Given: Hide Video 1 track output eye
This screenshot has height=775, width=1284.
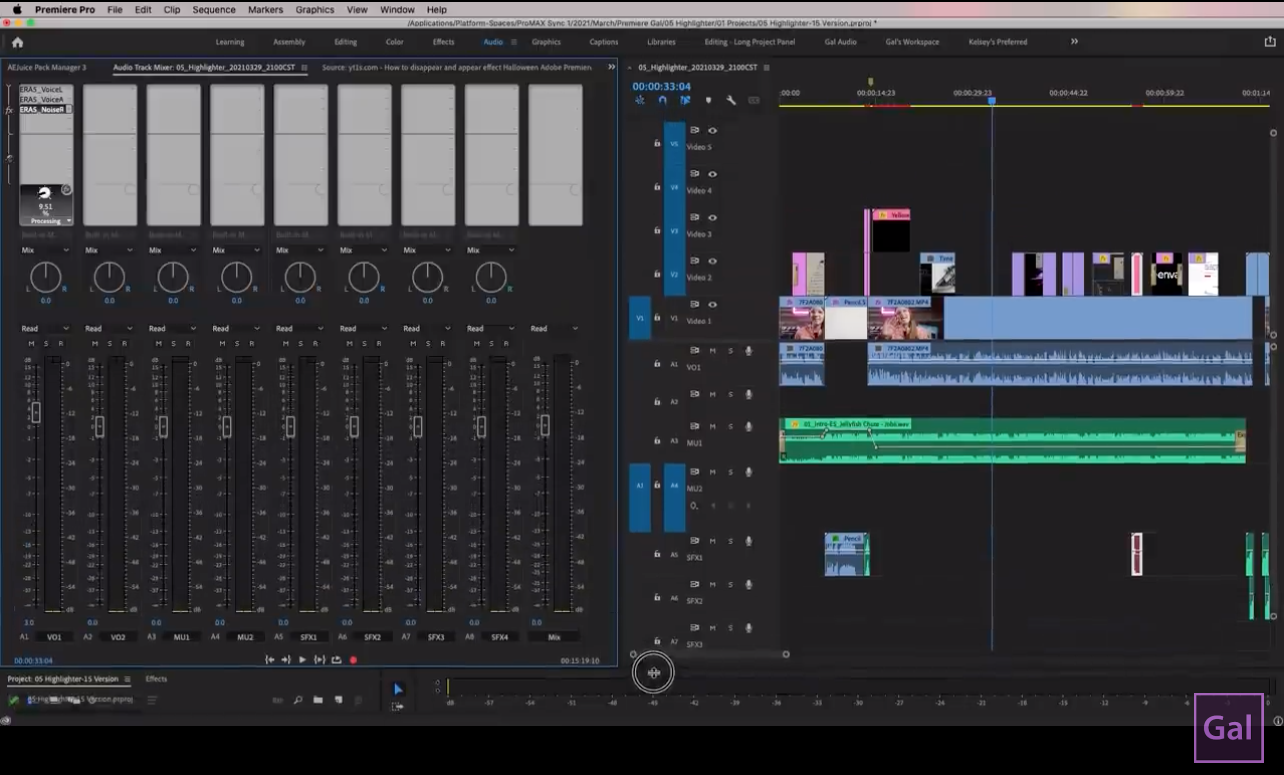Looking at the screenshot, I should pos(713,304).
